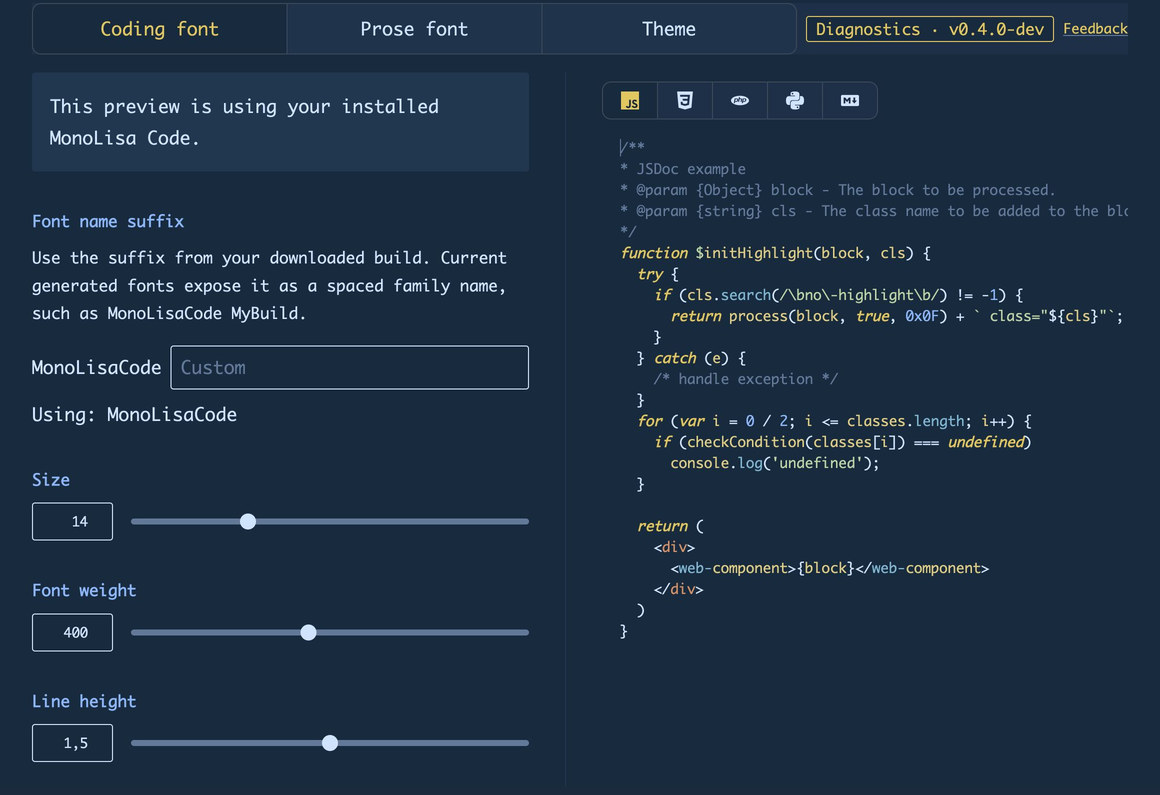
Task: Click the 'function $initHighlight(block, cls)' code line
Action: [775, 253]
